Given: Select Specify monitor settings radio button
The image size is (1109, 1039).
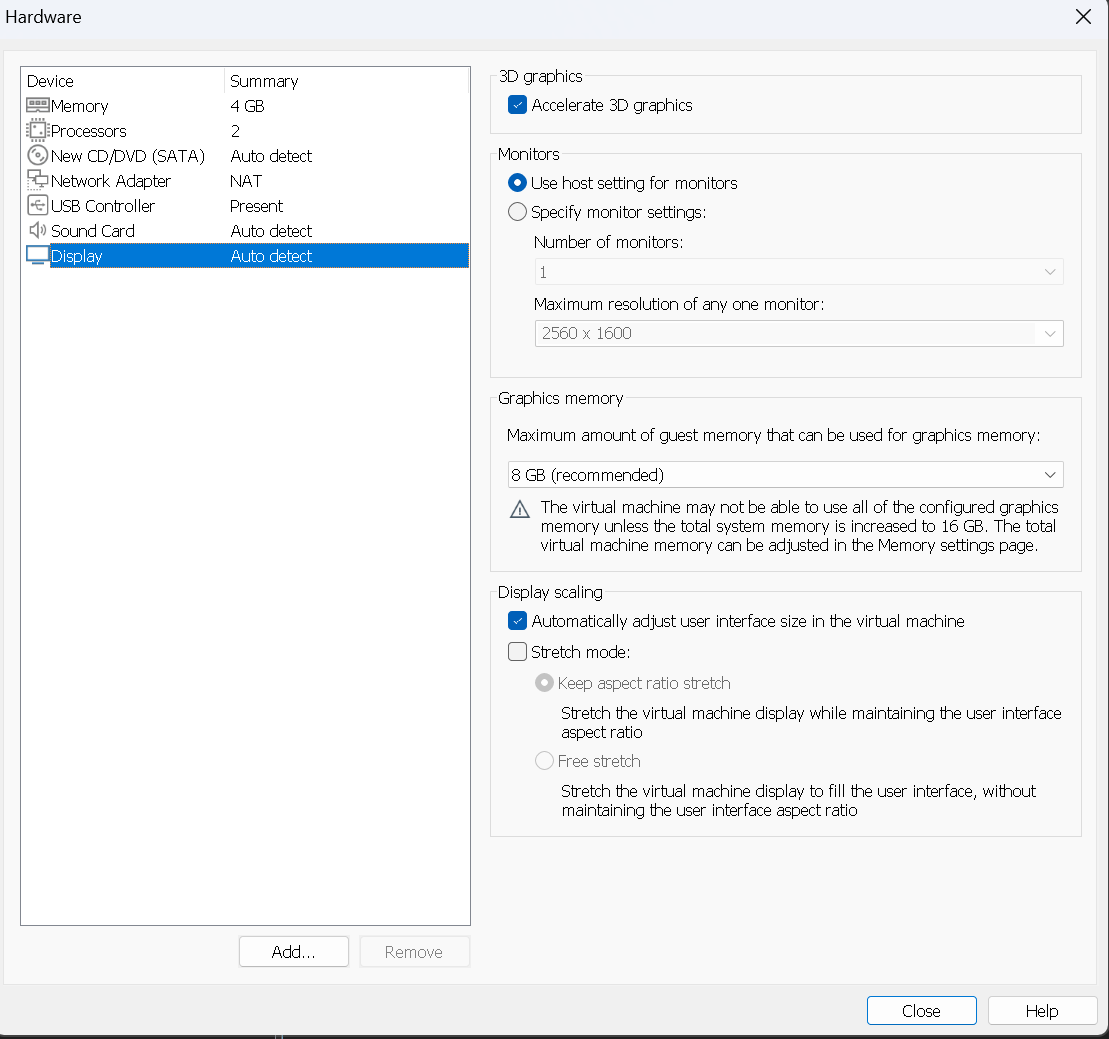Looking at the screenshot, I should coord(517,212).
